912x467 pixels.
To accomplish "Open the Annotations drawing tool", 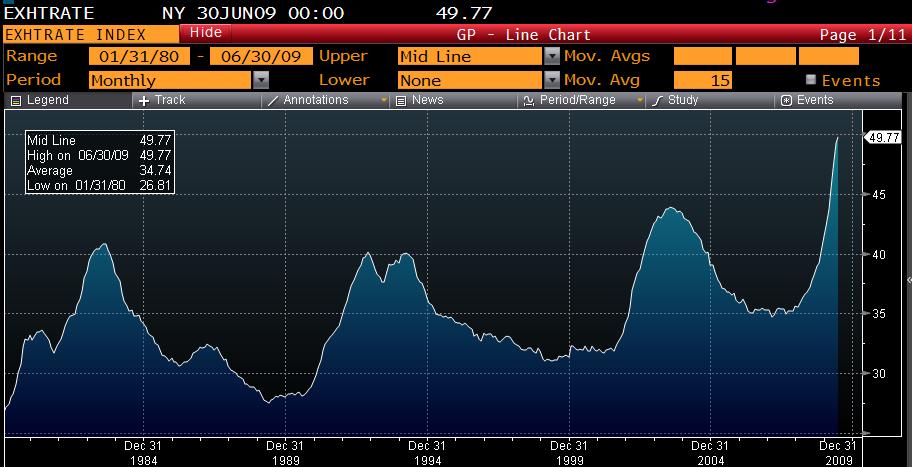I will coord(274,101).
